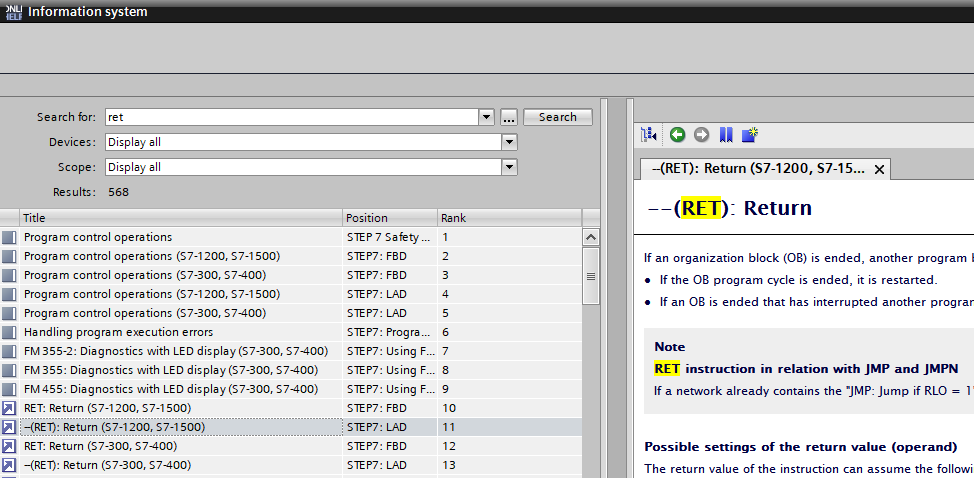Click the ellipsis button beside search field
The width and height of the screenshot is (974, 478).
tap(509, 117)
